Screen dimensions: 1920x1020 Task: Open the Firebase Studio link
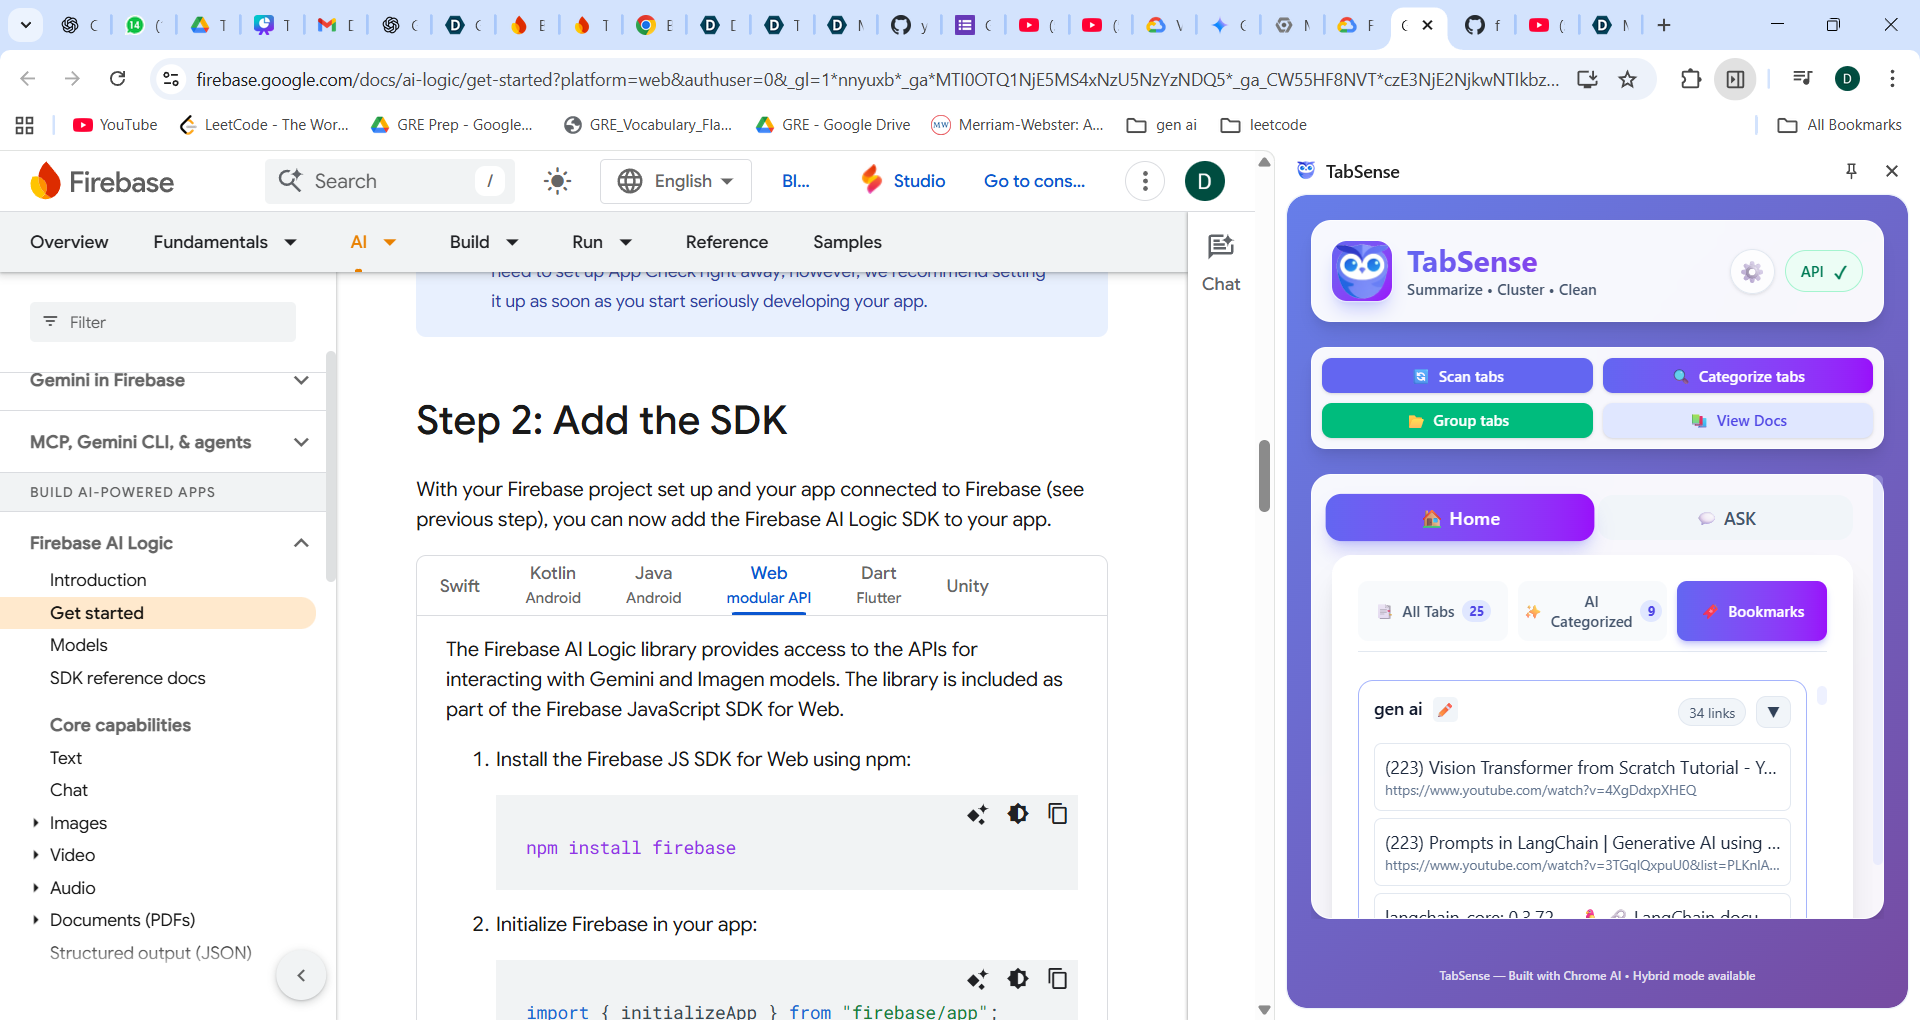(x=903, y=181)
